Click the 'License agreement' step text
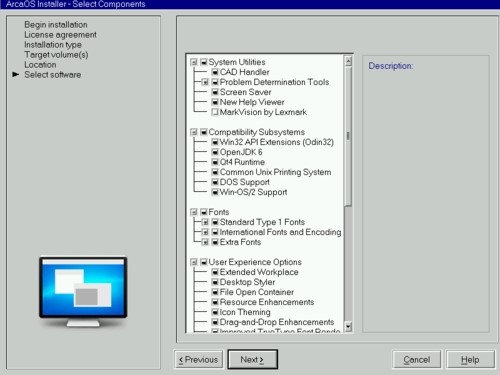The height and width of the screenshot is (375, 500). point(60,35)
